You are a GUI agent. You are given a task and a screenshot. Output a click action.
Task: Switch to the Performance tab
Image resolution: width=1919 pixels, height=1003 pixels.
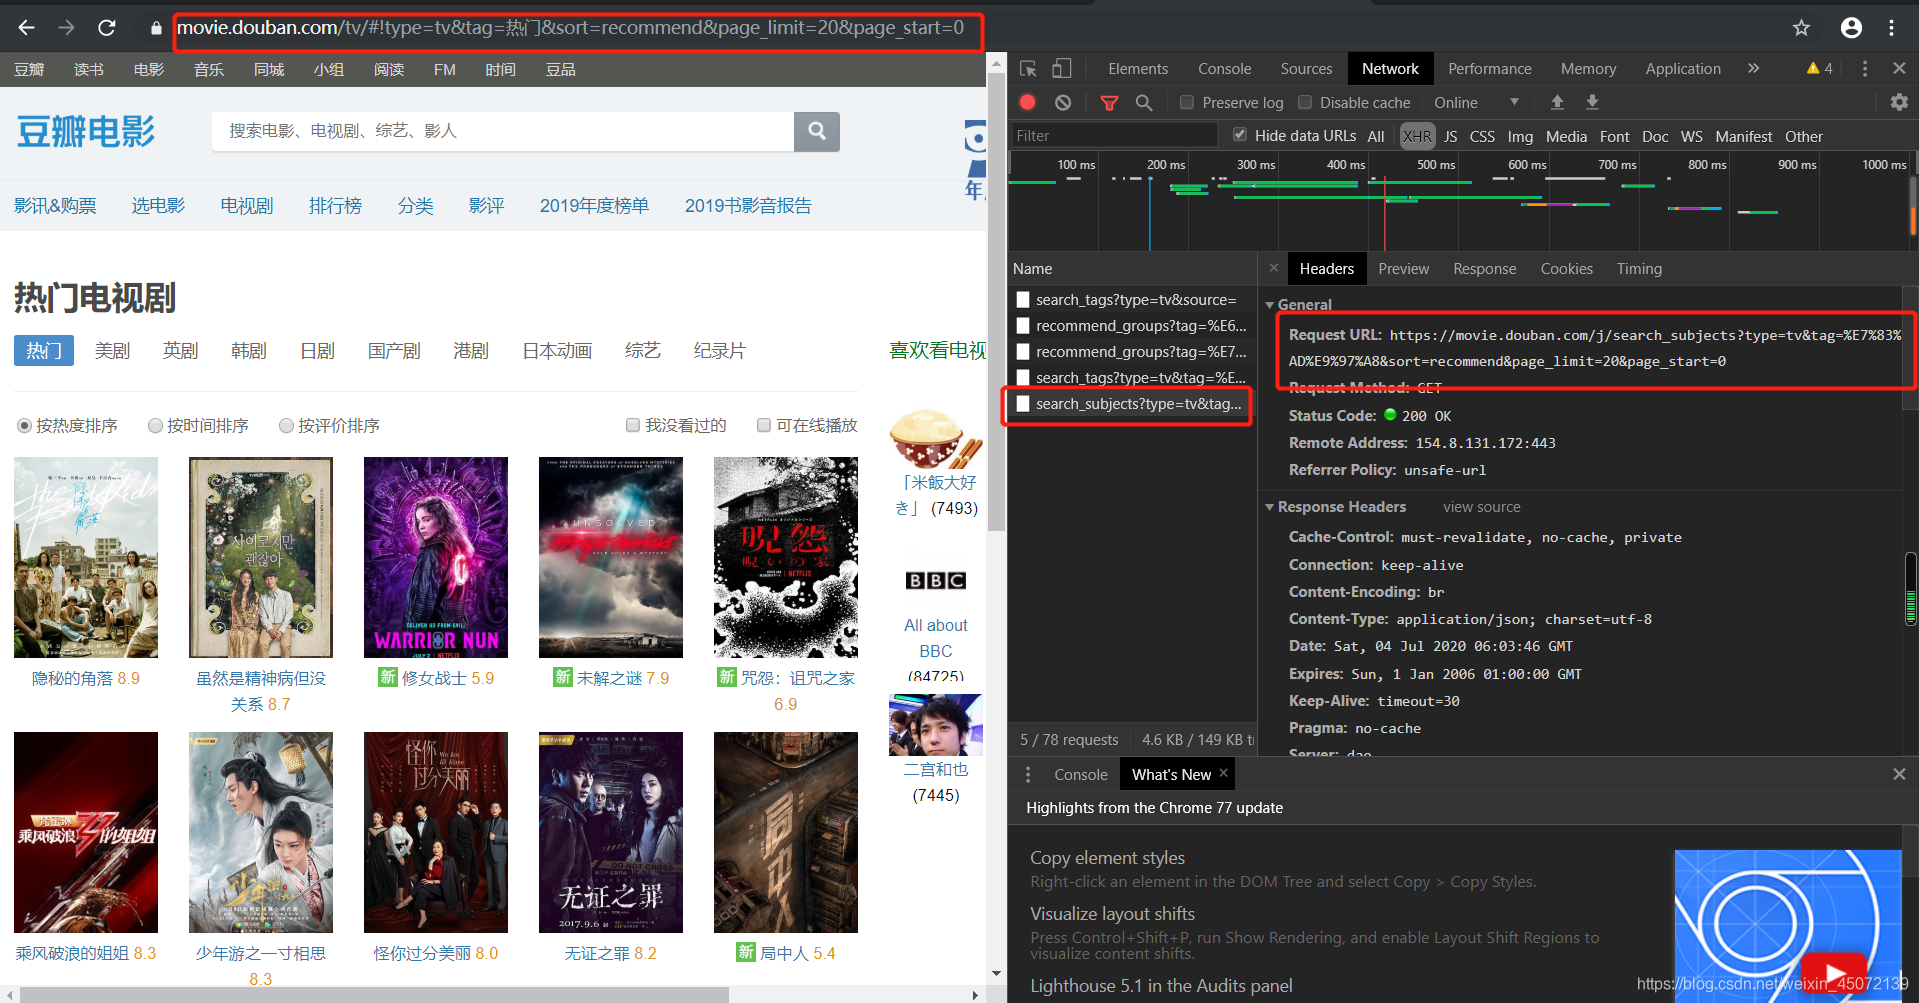[1489, 68]
